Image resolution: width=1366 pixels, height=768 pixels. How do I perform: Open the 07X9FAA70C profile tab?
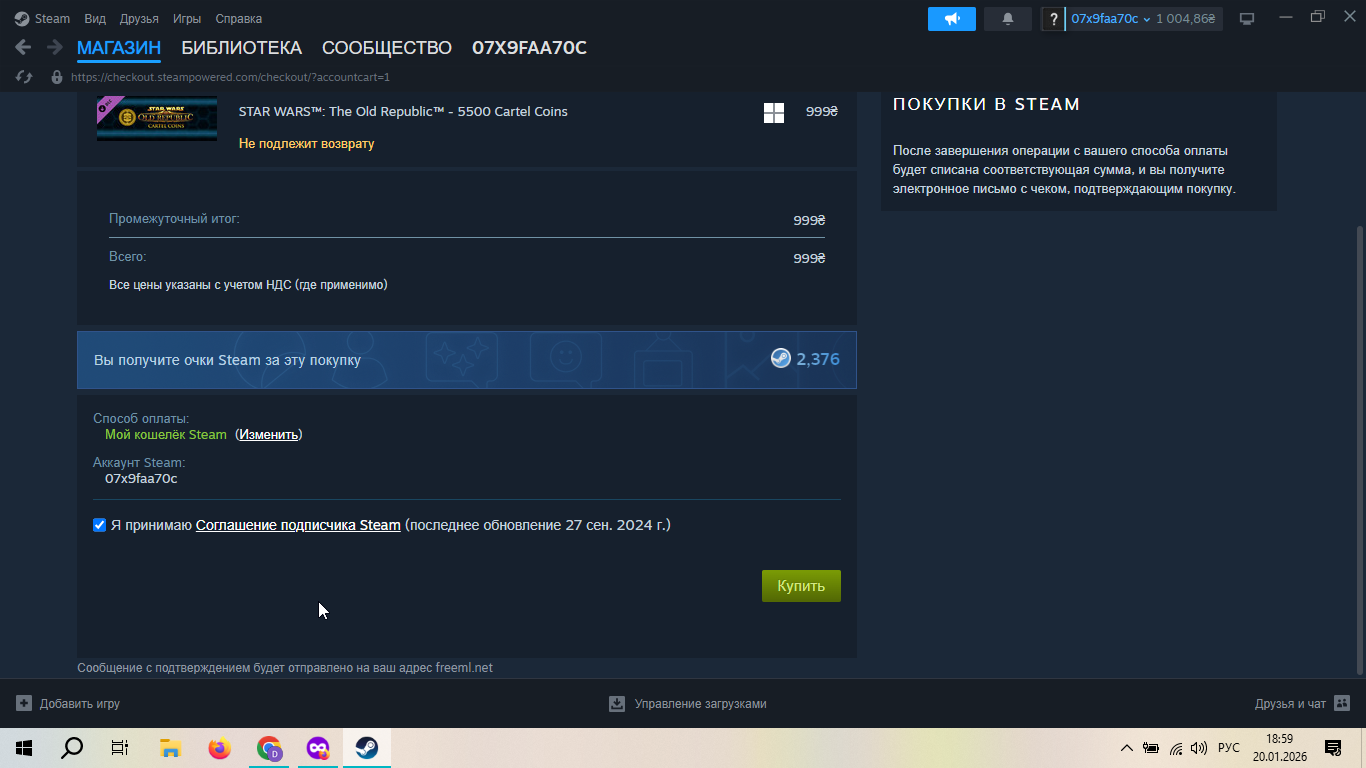click(x=529, y=48)
